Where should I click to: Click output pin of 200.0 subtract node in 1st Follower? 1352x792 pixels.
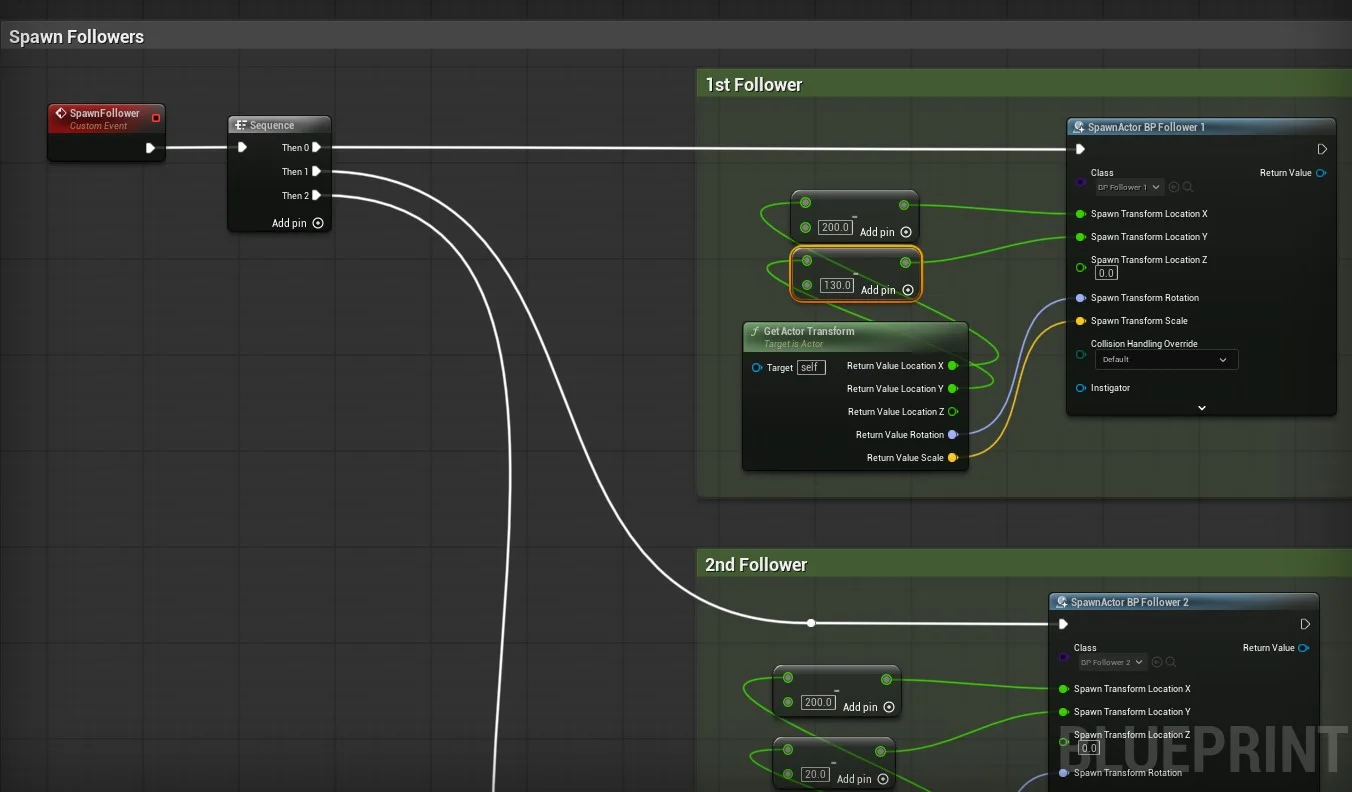[903, 205]
